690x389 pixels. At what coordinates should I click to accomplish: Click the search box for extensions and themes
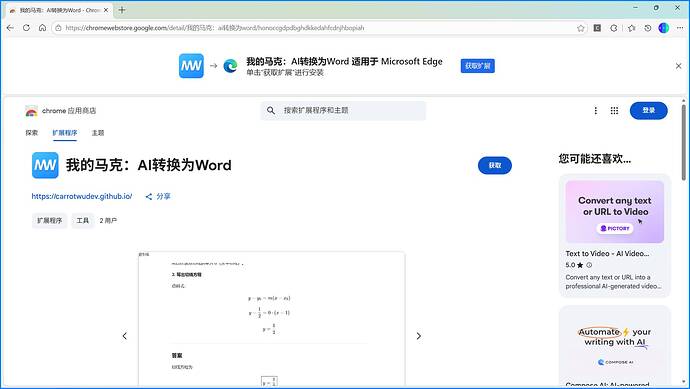[343, 110]
